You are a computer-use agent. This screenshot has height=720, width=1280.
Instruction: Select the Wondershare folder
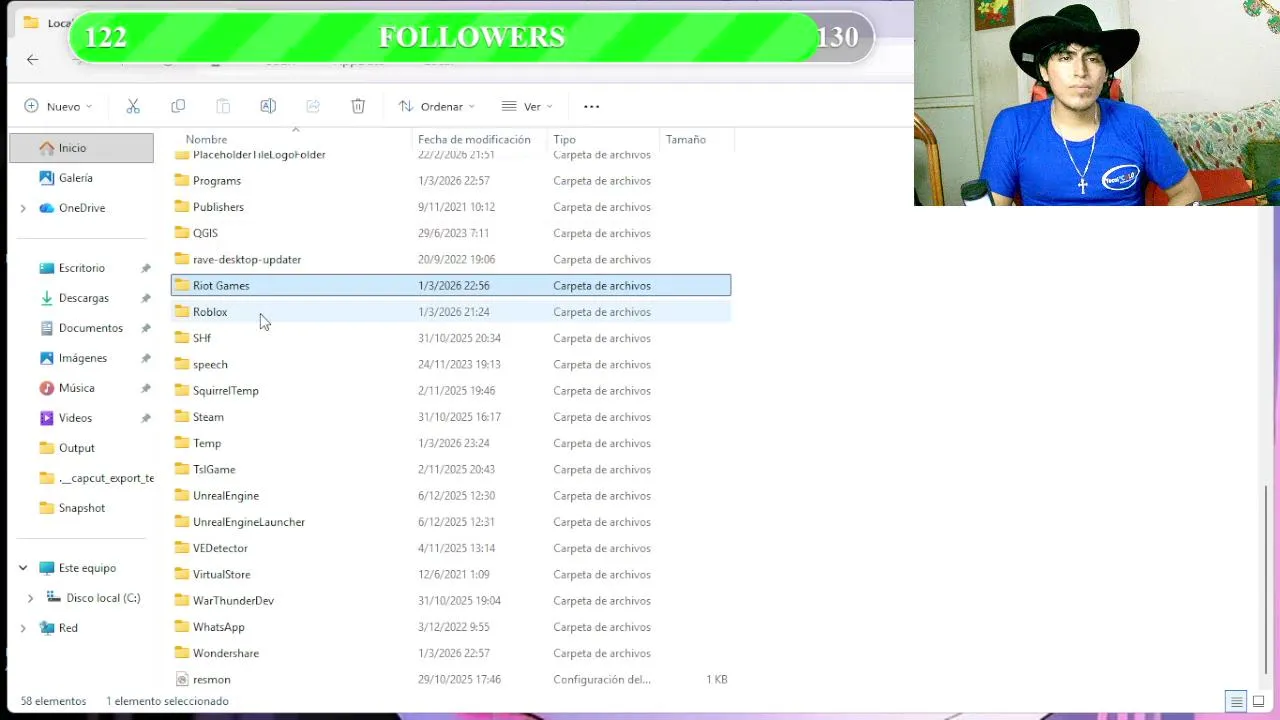pos(451,653)
